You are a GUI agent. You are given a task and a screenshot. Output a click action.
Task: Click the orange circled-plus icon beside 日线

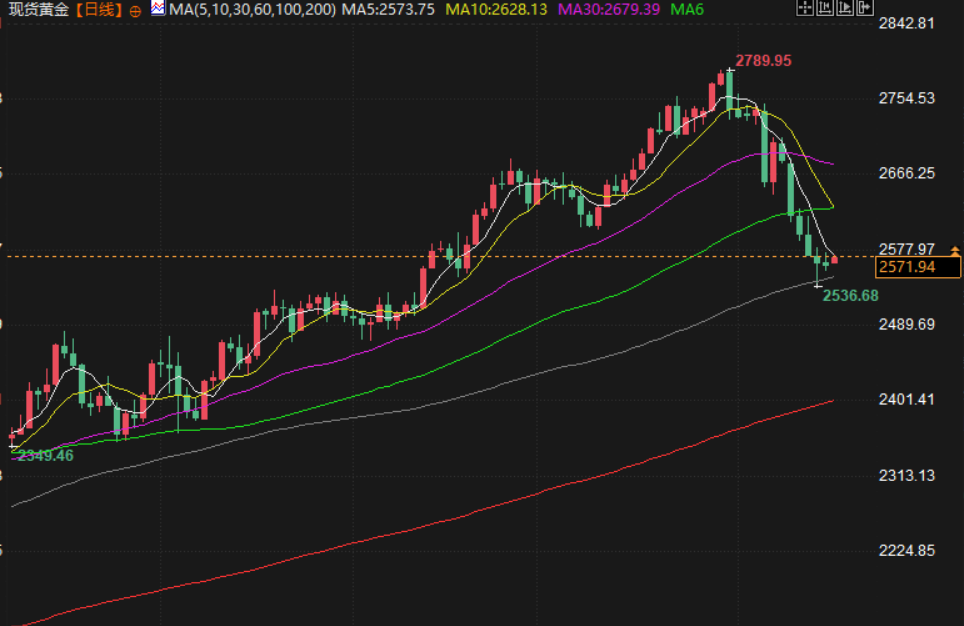click(135, 11)
